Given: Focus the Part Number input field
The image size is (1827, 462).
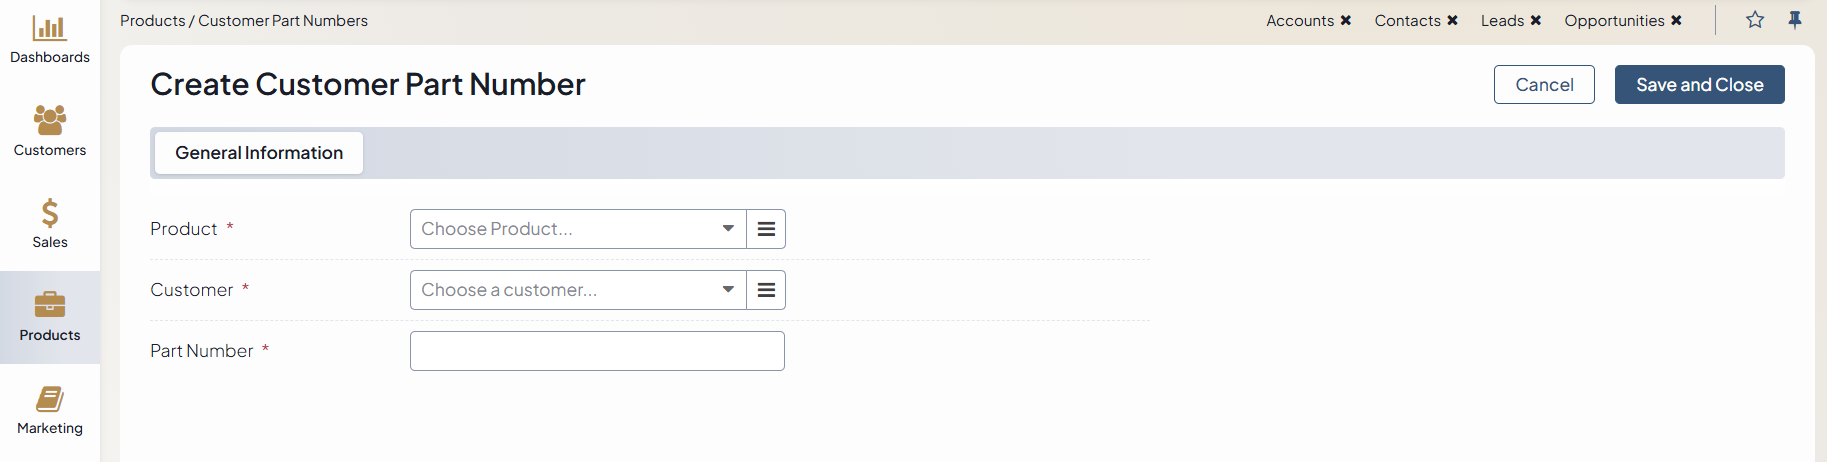Looking at the screenshot, I should tap(597, 351).
